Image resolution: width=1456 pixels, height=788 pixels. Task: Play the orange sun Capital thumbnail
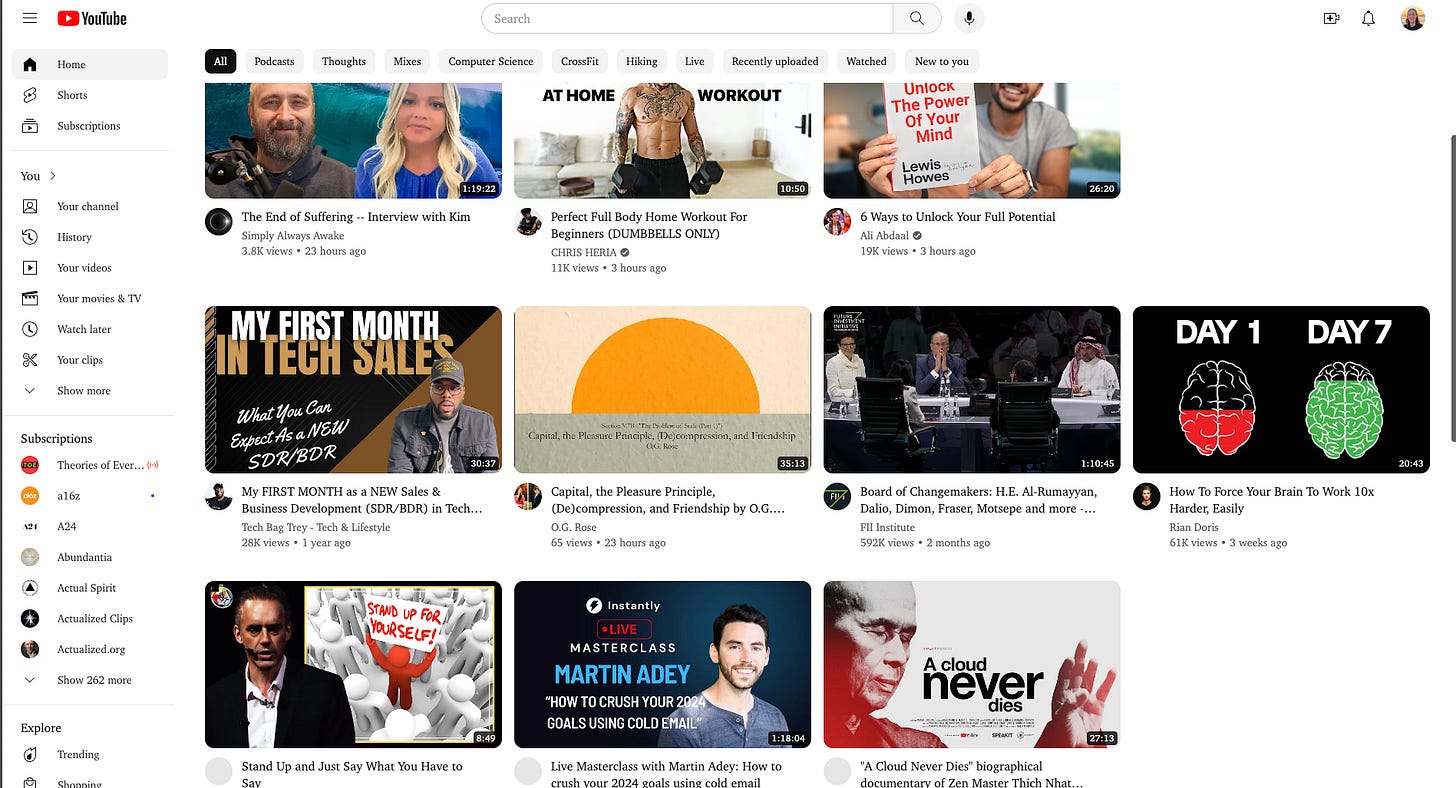point(662,389)
